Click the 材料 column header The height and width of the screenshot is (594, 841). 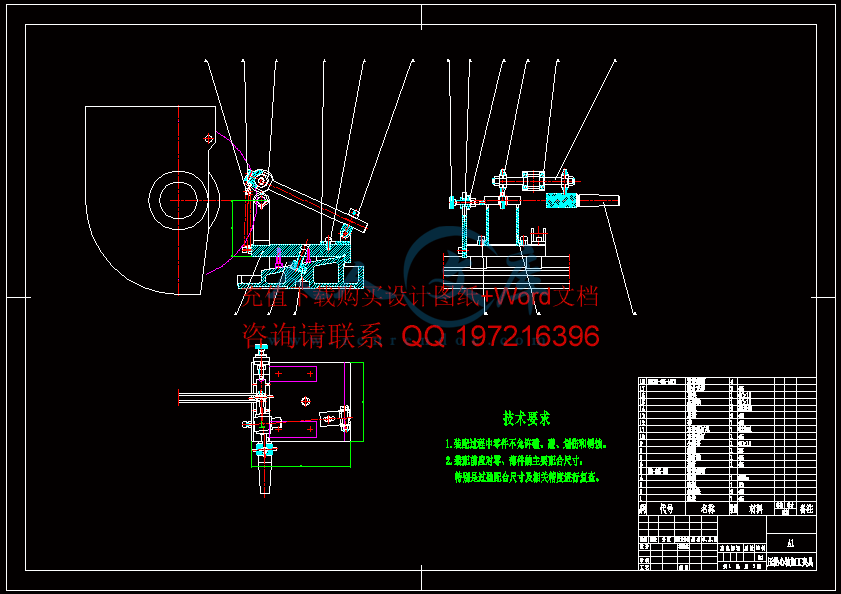[x=756, y=508]
